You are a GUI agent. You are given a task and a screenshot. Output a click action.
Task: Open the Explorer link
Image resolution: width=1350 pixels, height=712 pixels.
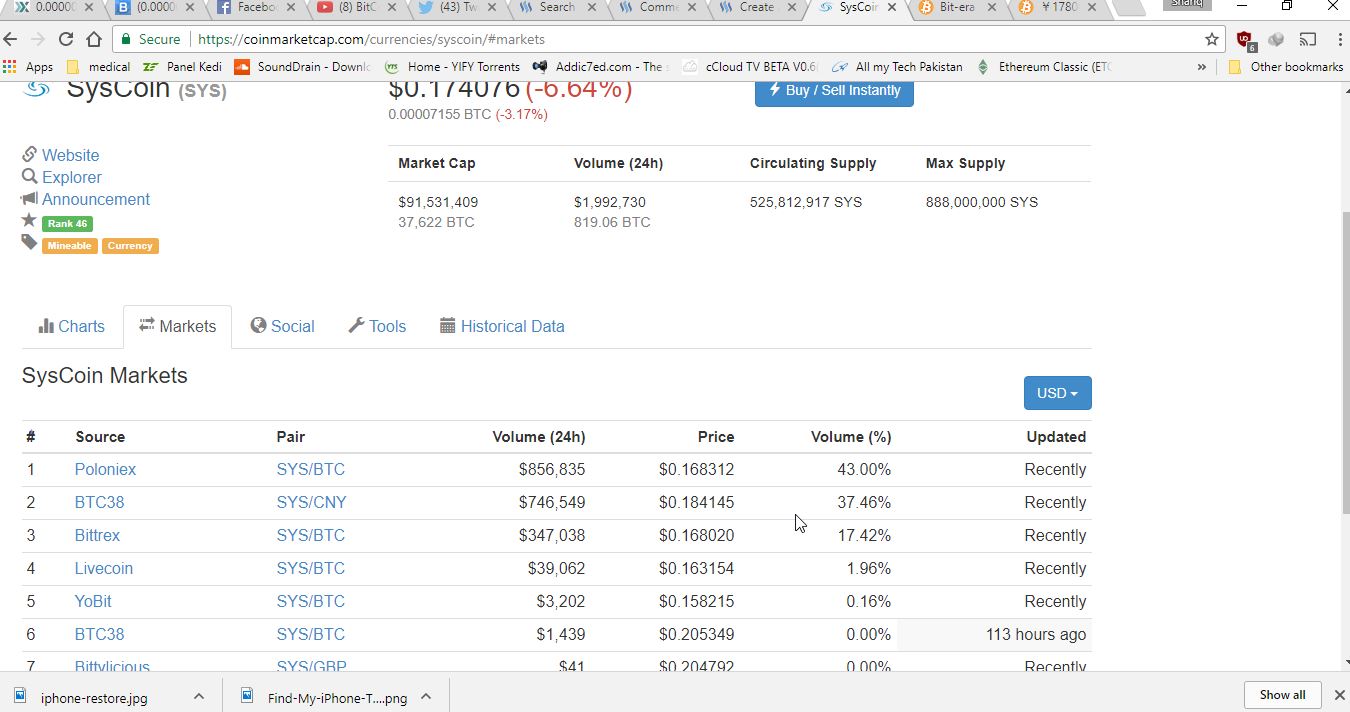71,177
